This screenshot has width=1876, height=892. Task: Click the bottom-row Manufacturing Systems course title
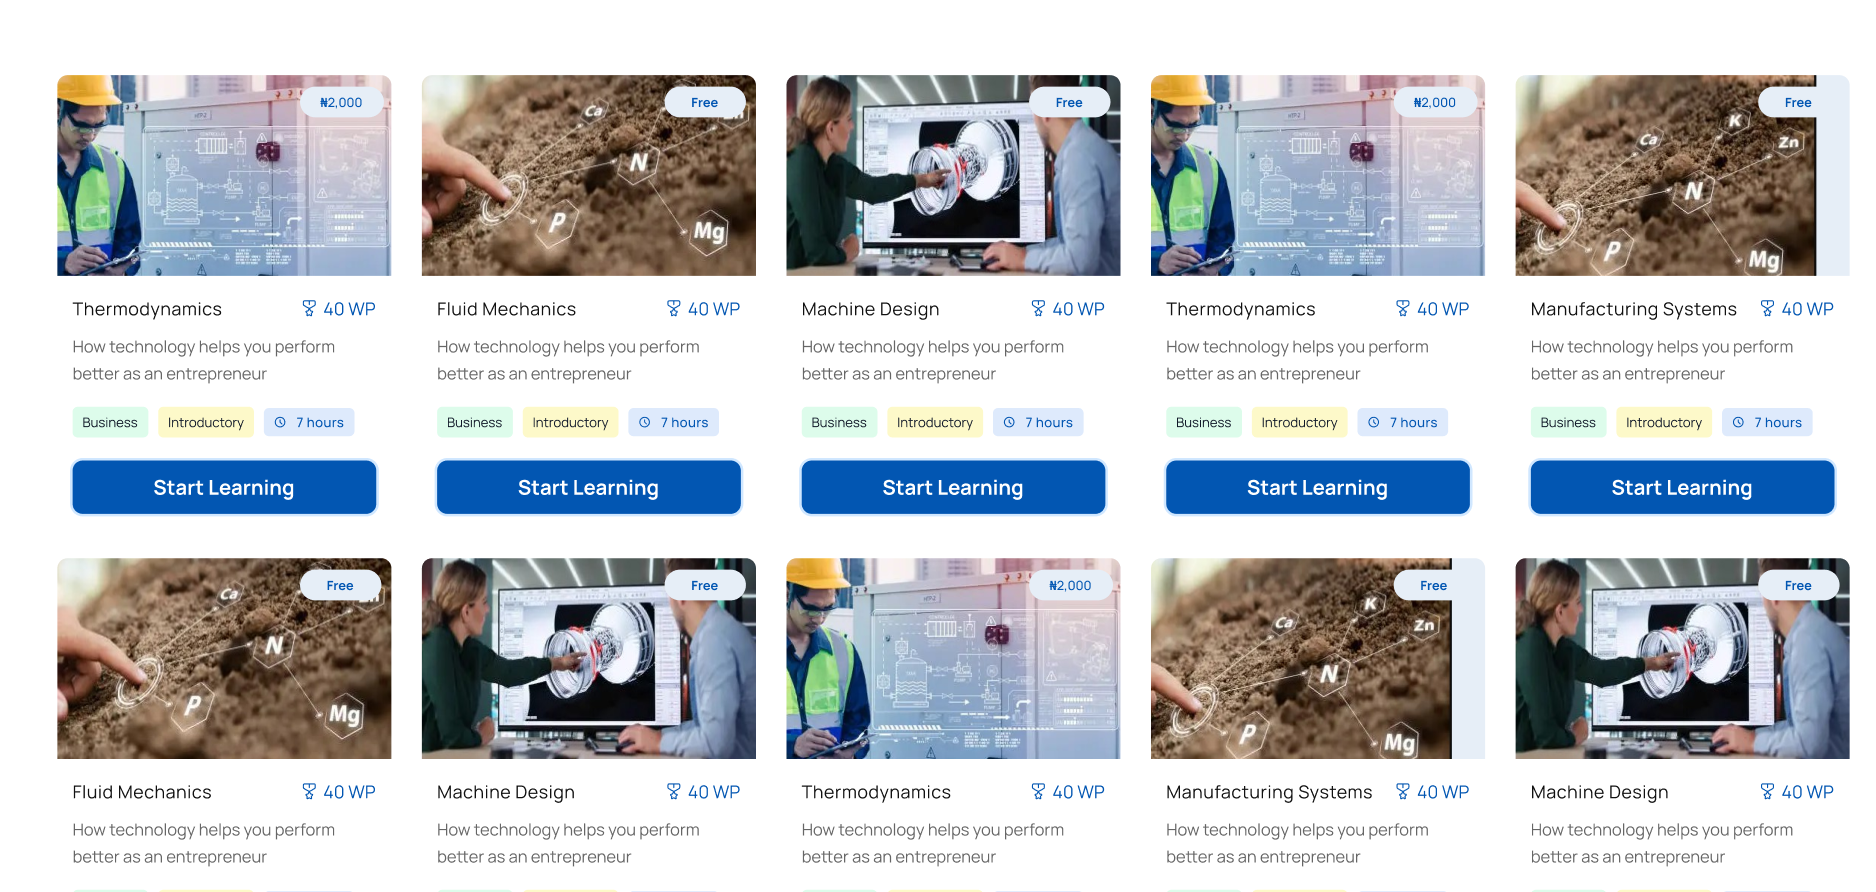pos(1269,793)
